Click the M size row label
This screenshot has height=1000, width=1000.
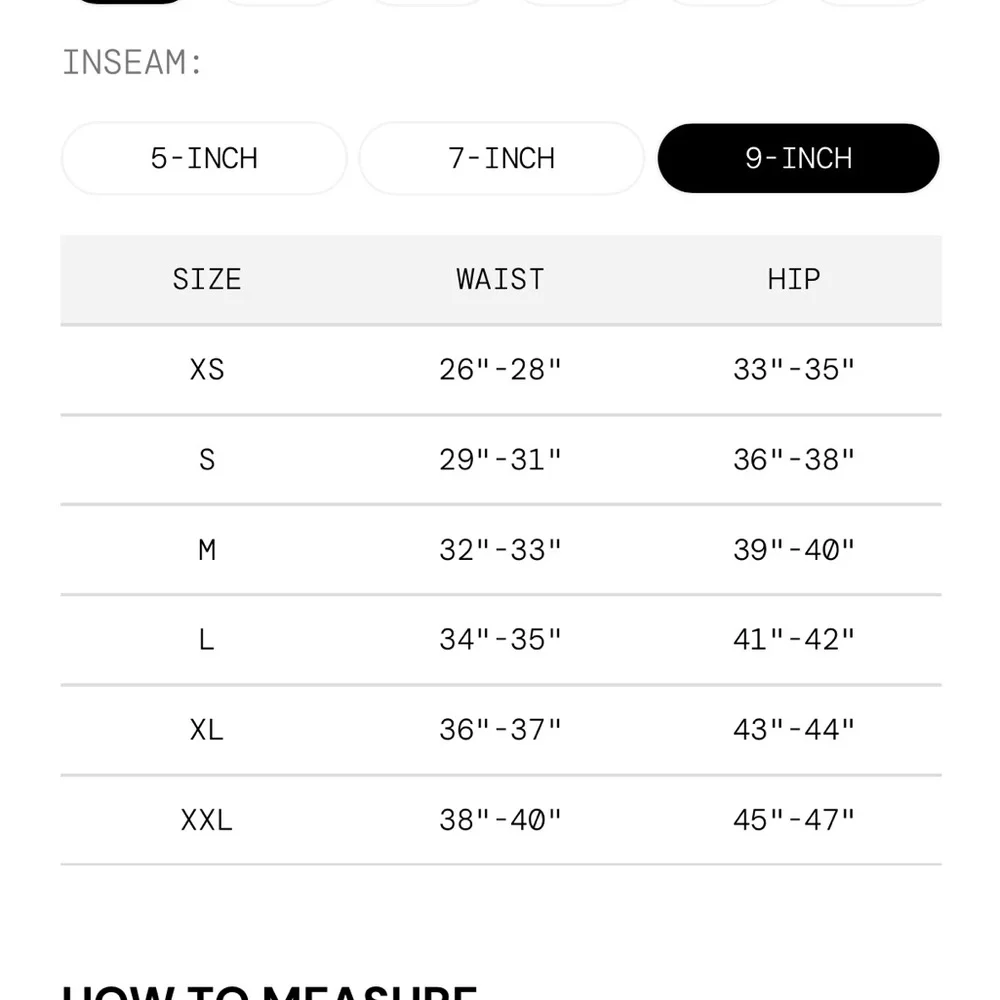pyautogui.click(x=207, y=550)
